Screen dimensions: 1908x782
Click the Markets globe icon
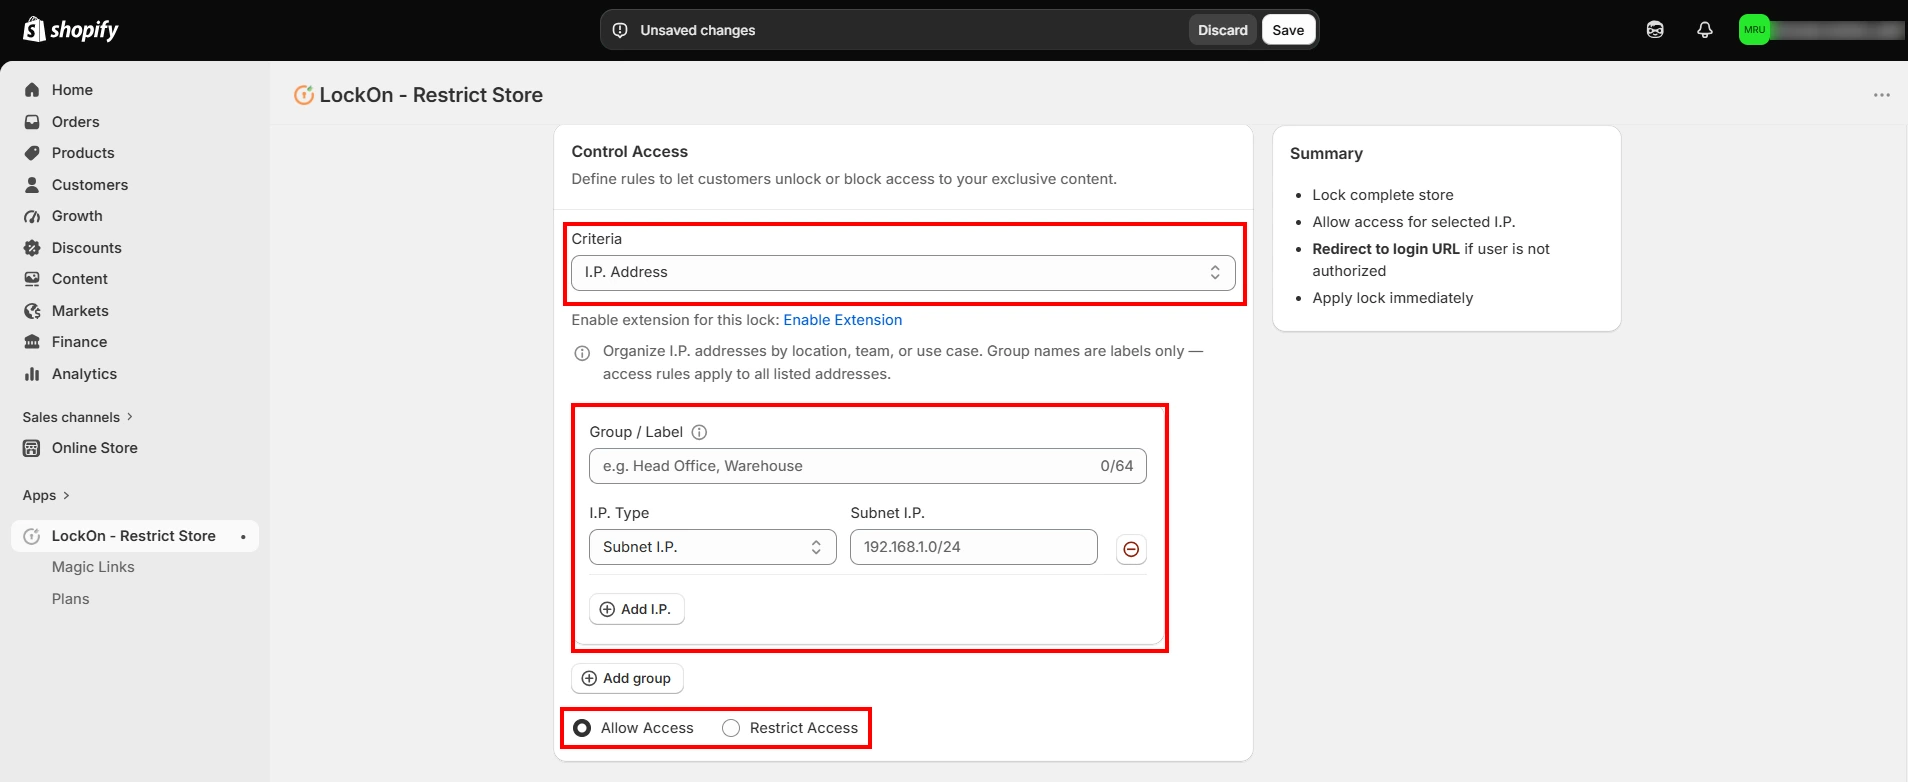tap(32, 311)
